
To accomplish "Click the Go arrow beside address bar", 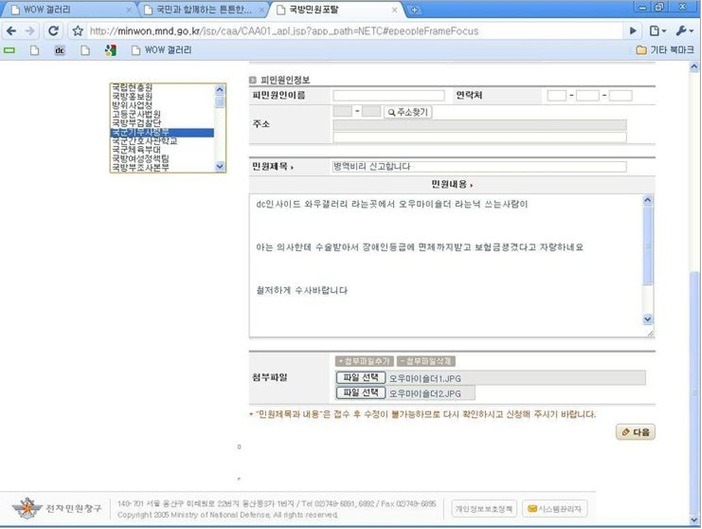I will 633,31.
